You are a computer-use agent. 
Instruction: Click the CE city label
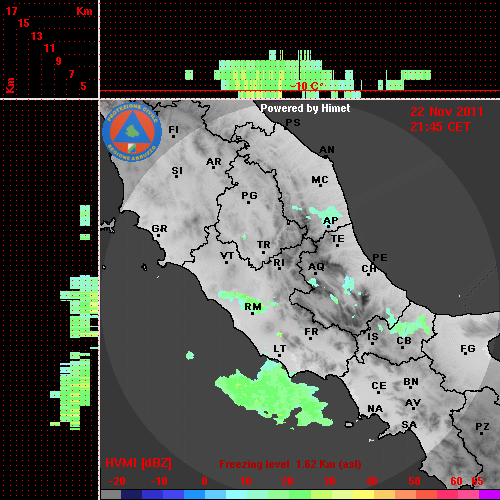tap(379, 386)
